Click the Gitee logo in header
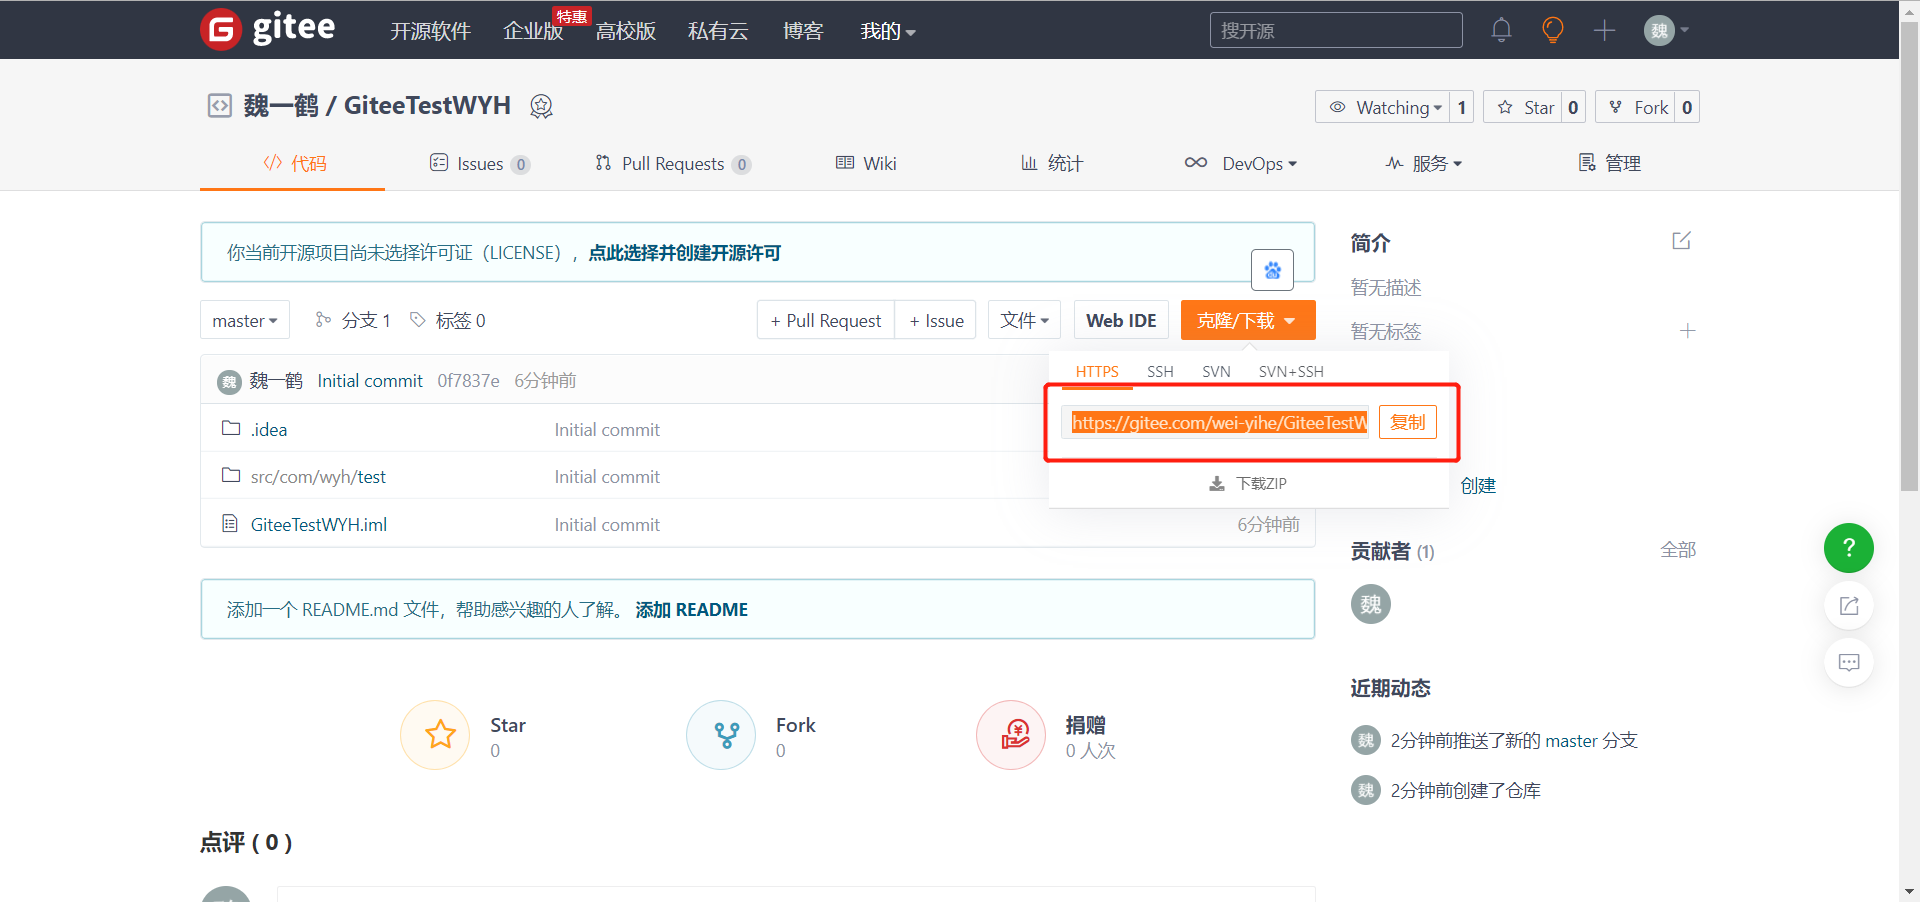Image resolution: width=1920 pixels, height=902 pixels. click(x=268, y=29)
